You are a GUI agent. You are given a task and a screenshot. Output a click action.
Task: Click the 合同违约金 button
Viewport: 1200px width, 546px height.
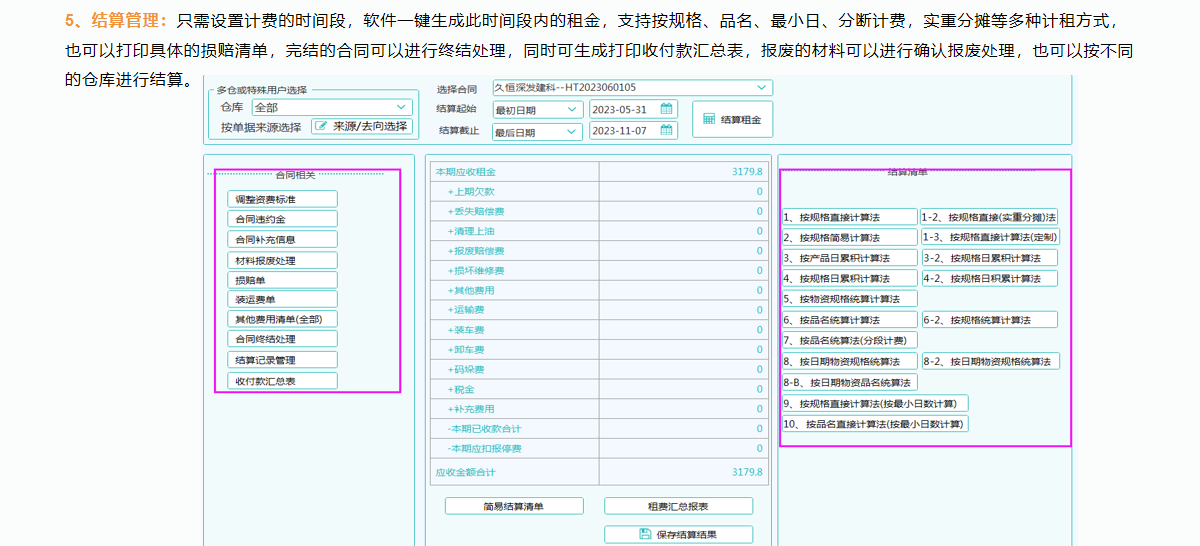point(282,219)
